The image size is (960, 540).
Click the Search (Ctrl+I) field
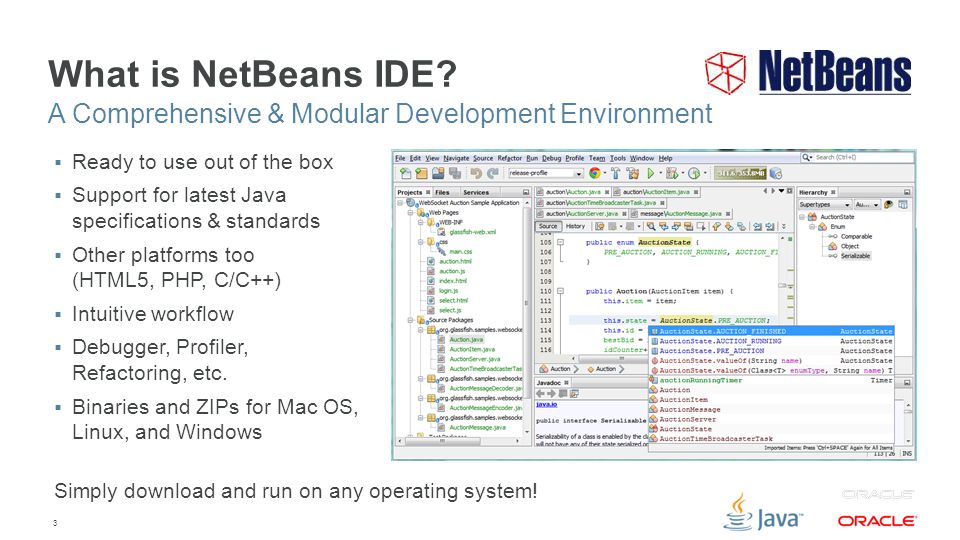coord(857,157)
